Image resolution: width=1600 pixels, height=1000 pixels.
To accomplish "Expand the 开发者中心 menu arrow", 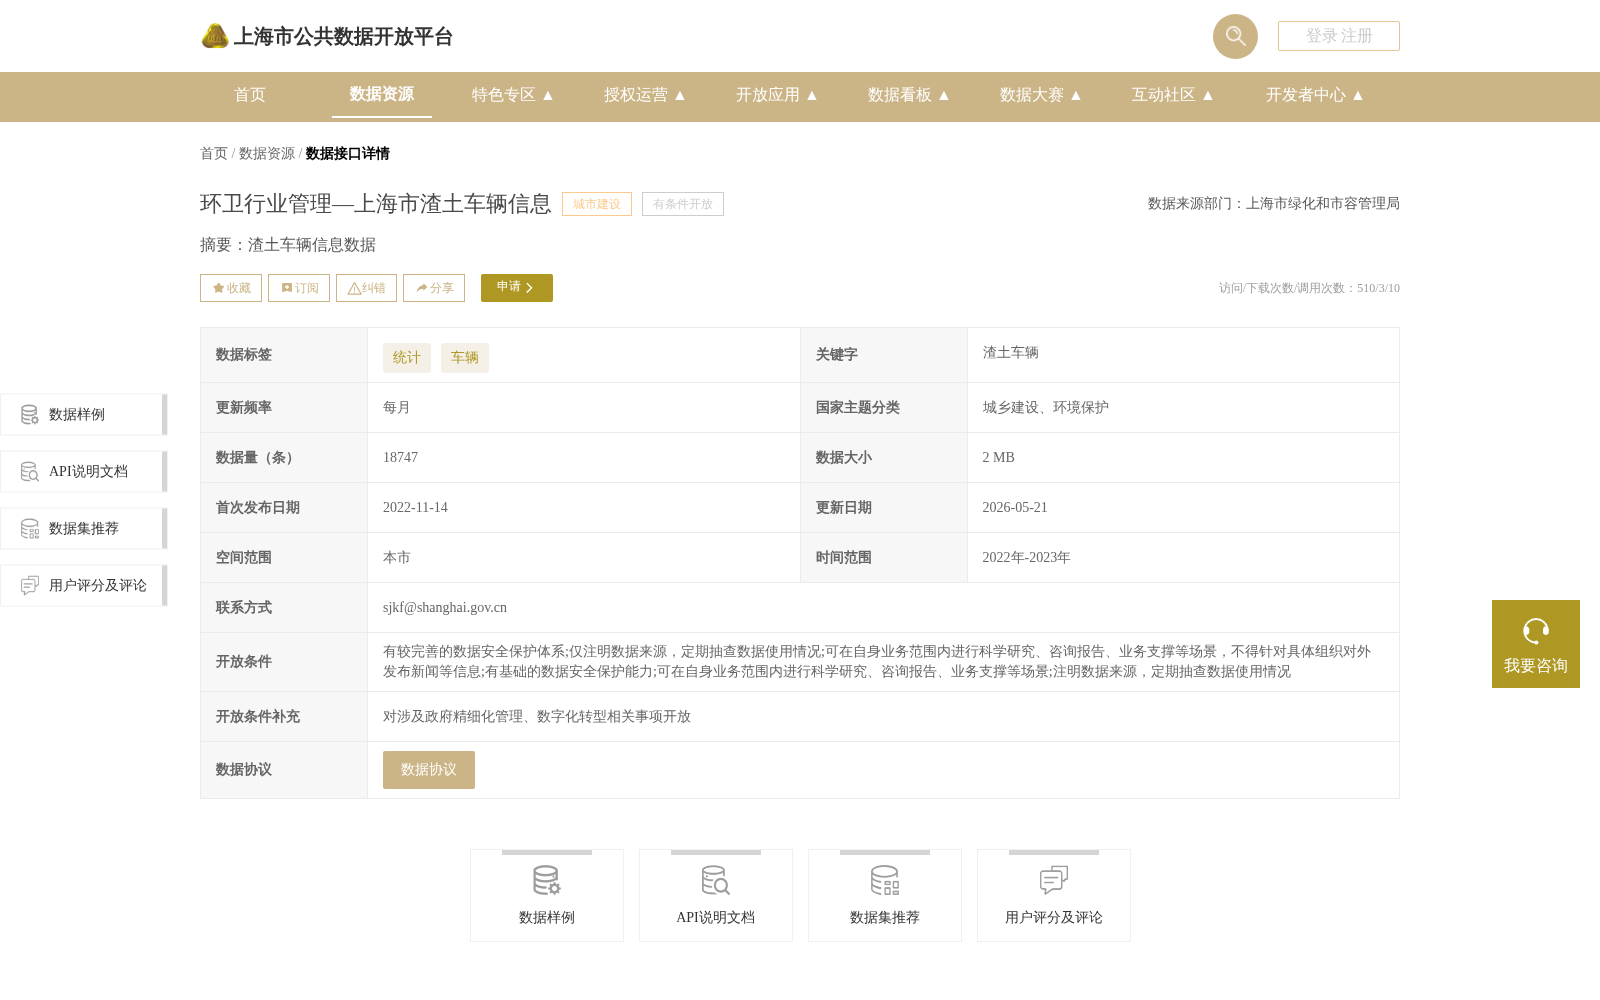I will tap(1358, 95).
